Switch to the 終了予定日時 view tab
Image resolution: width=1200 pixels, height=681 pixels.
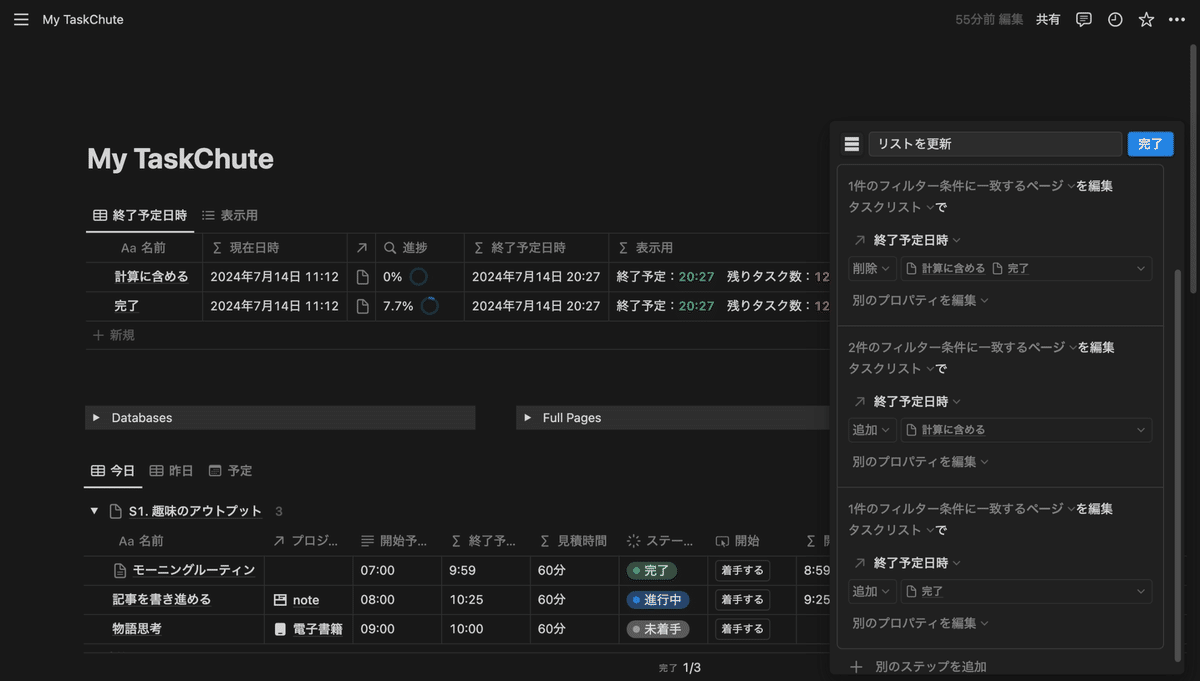tap(140, 215)
